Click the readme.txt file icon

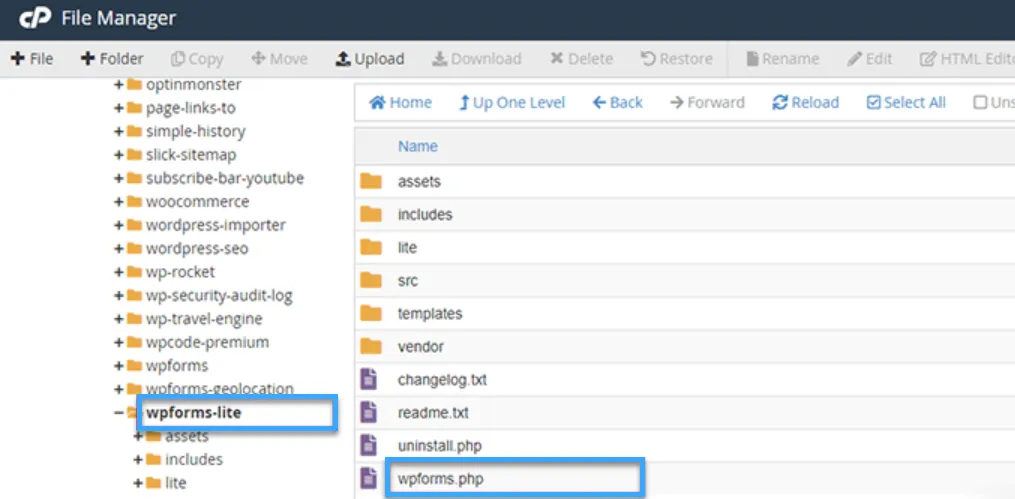[368, 412]
